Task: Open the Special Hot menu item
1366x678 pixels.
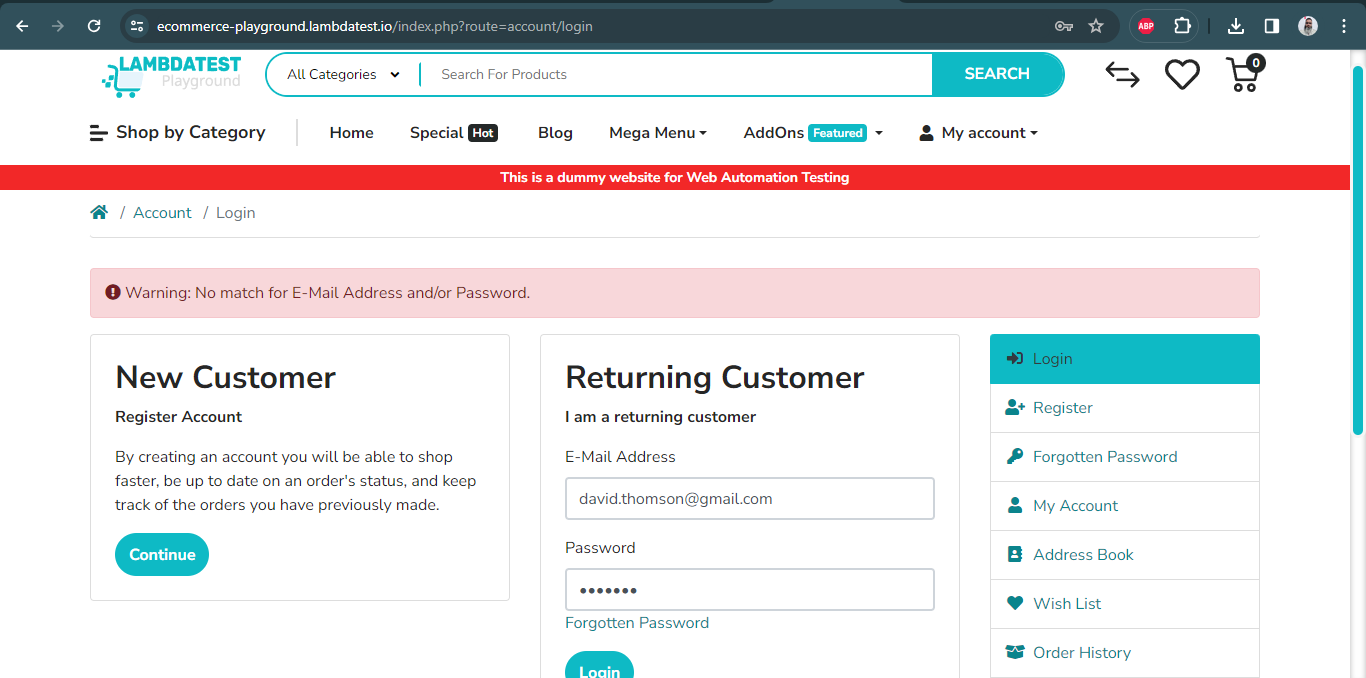Action: tap(454, 133)
